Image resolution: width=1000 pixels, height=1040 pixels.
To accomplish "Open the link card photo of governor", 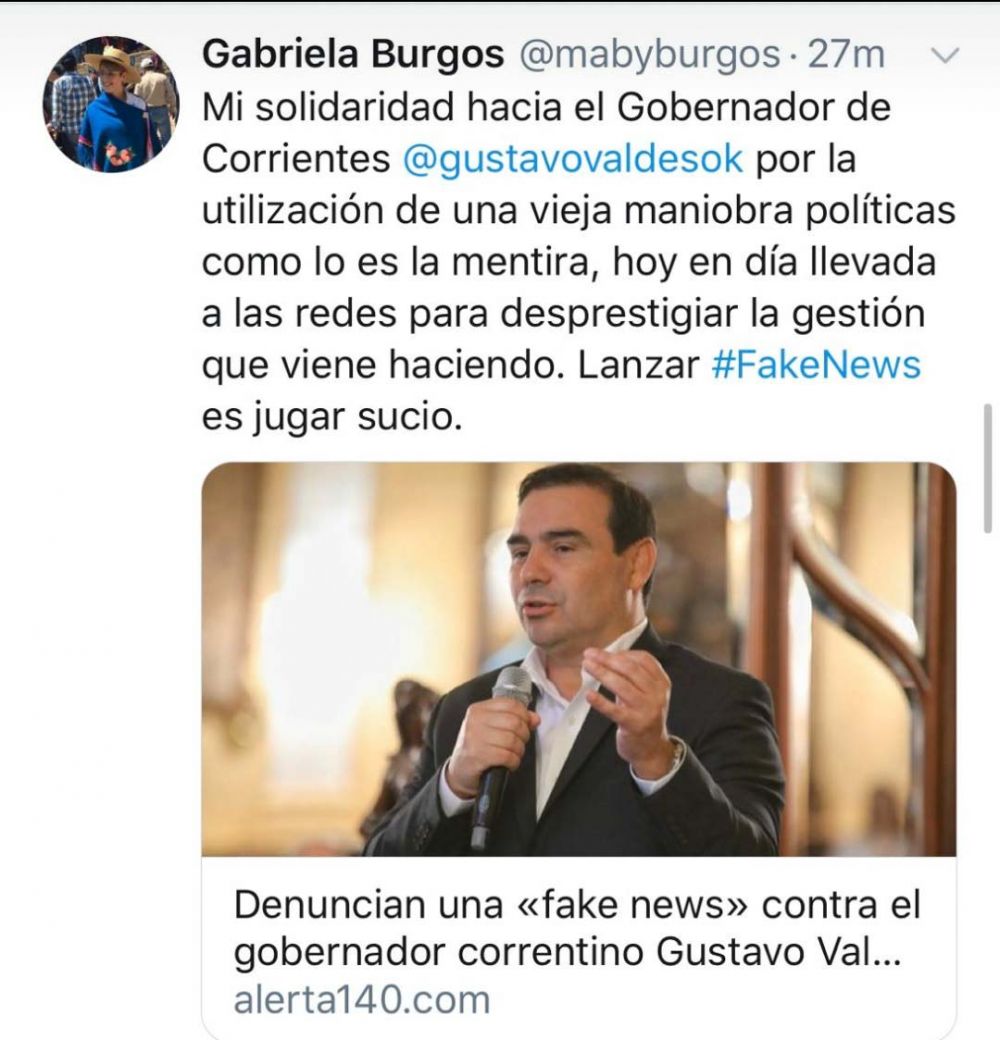I will 579,659.
